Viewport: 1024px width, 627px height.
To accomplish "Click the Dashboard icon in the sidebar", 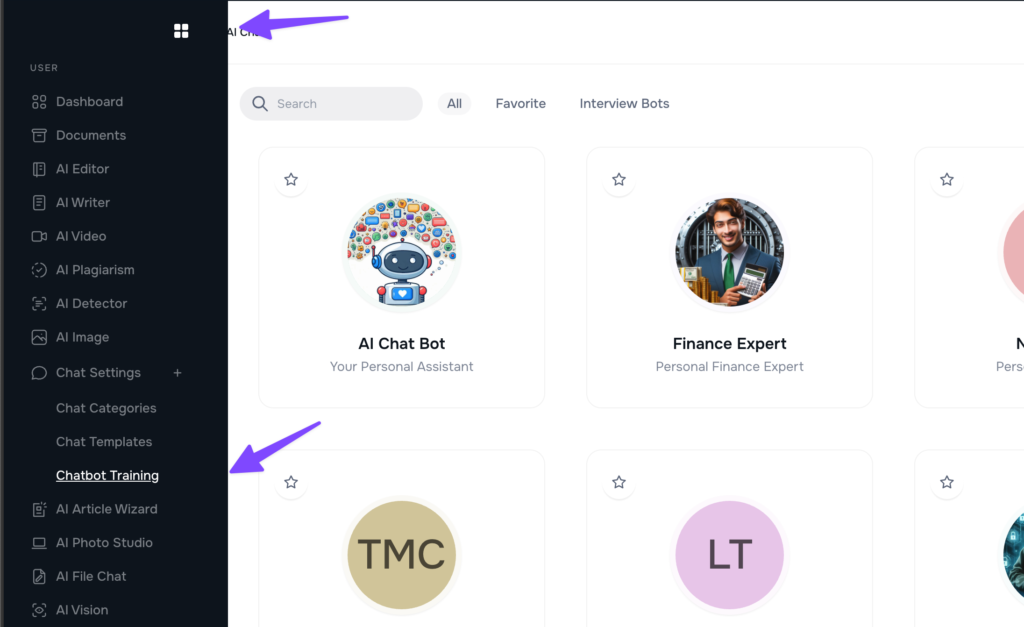I will pyautogui.click(x=39, y=102).
